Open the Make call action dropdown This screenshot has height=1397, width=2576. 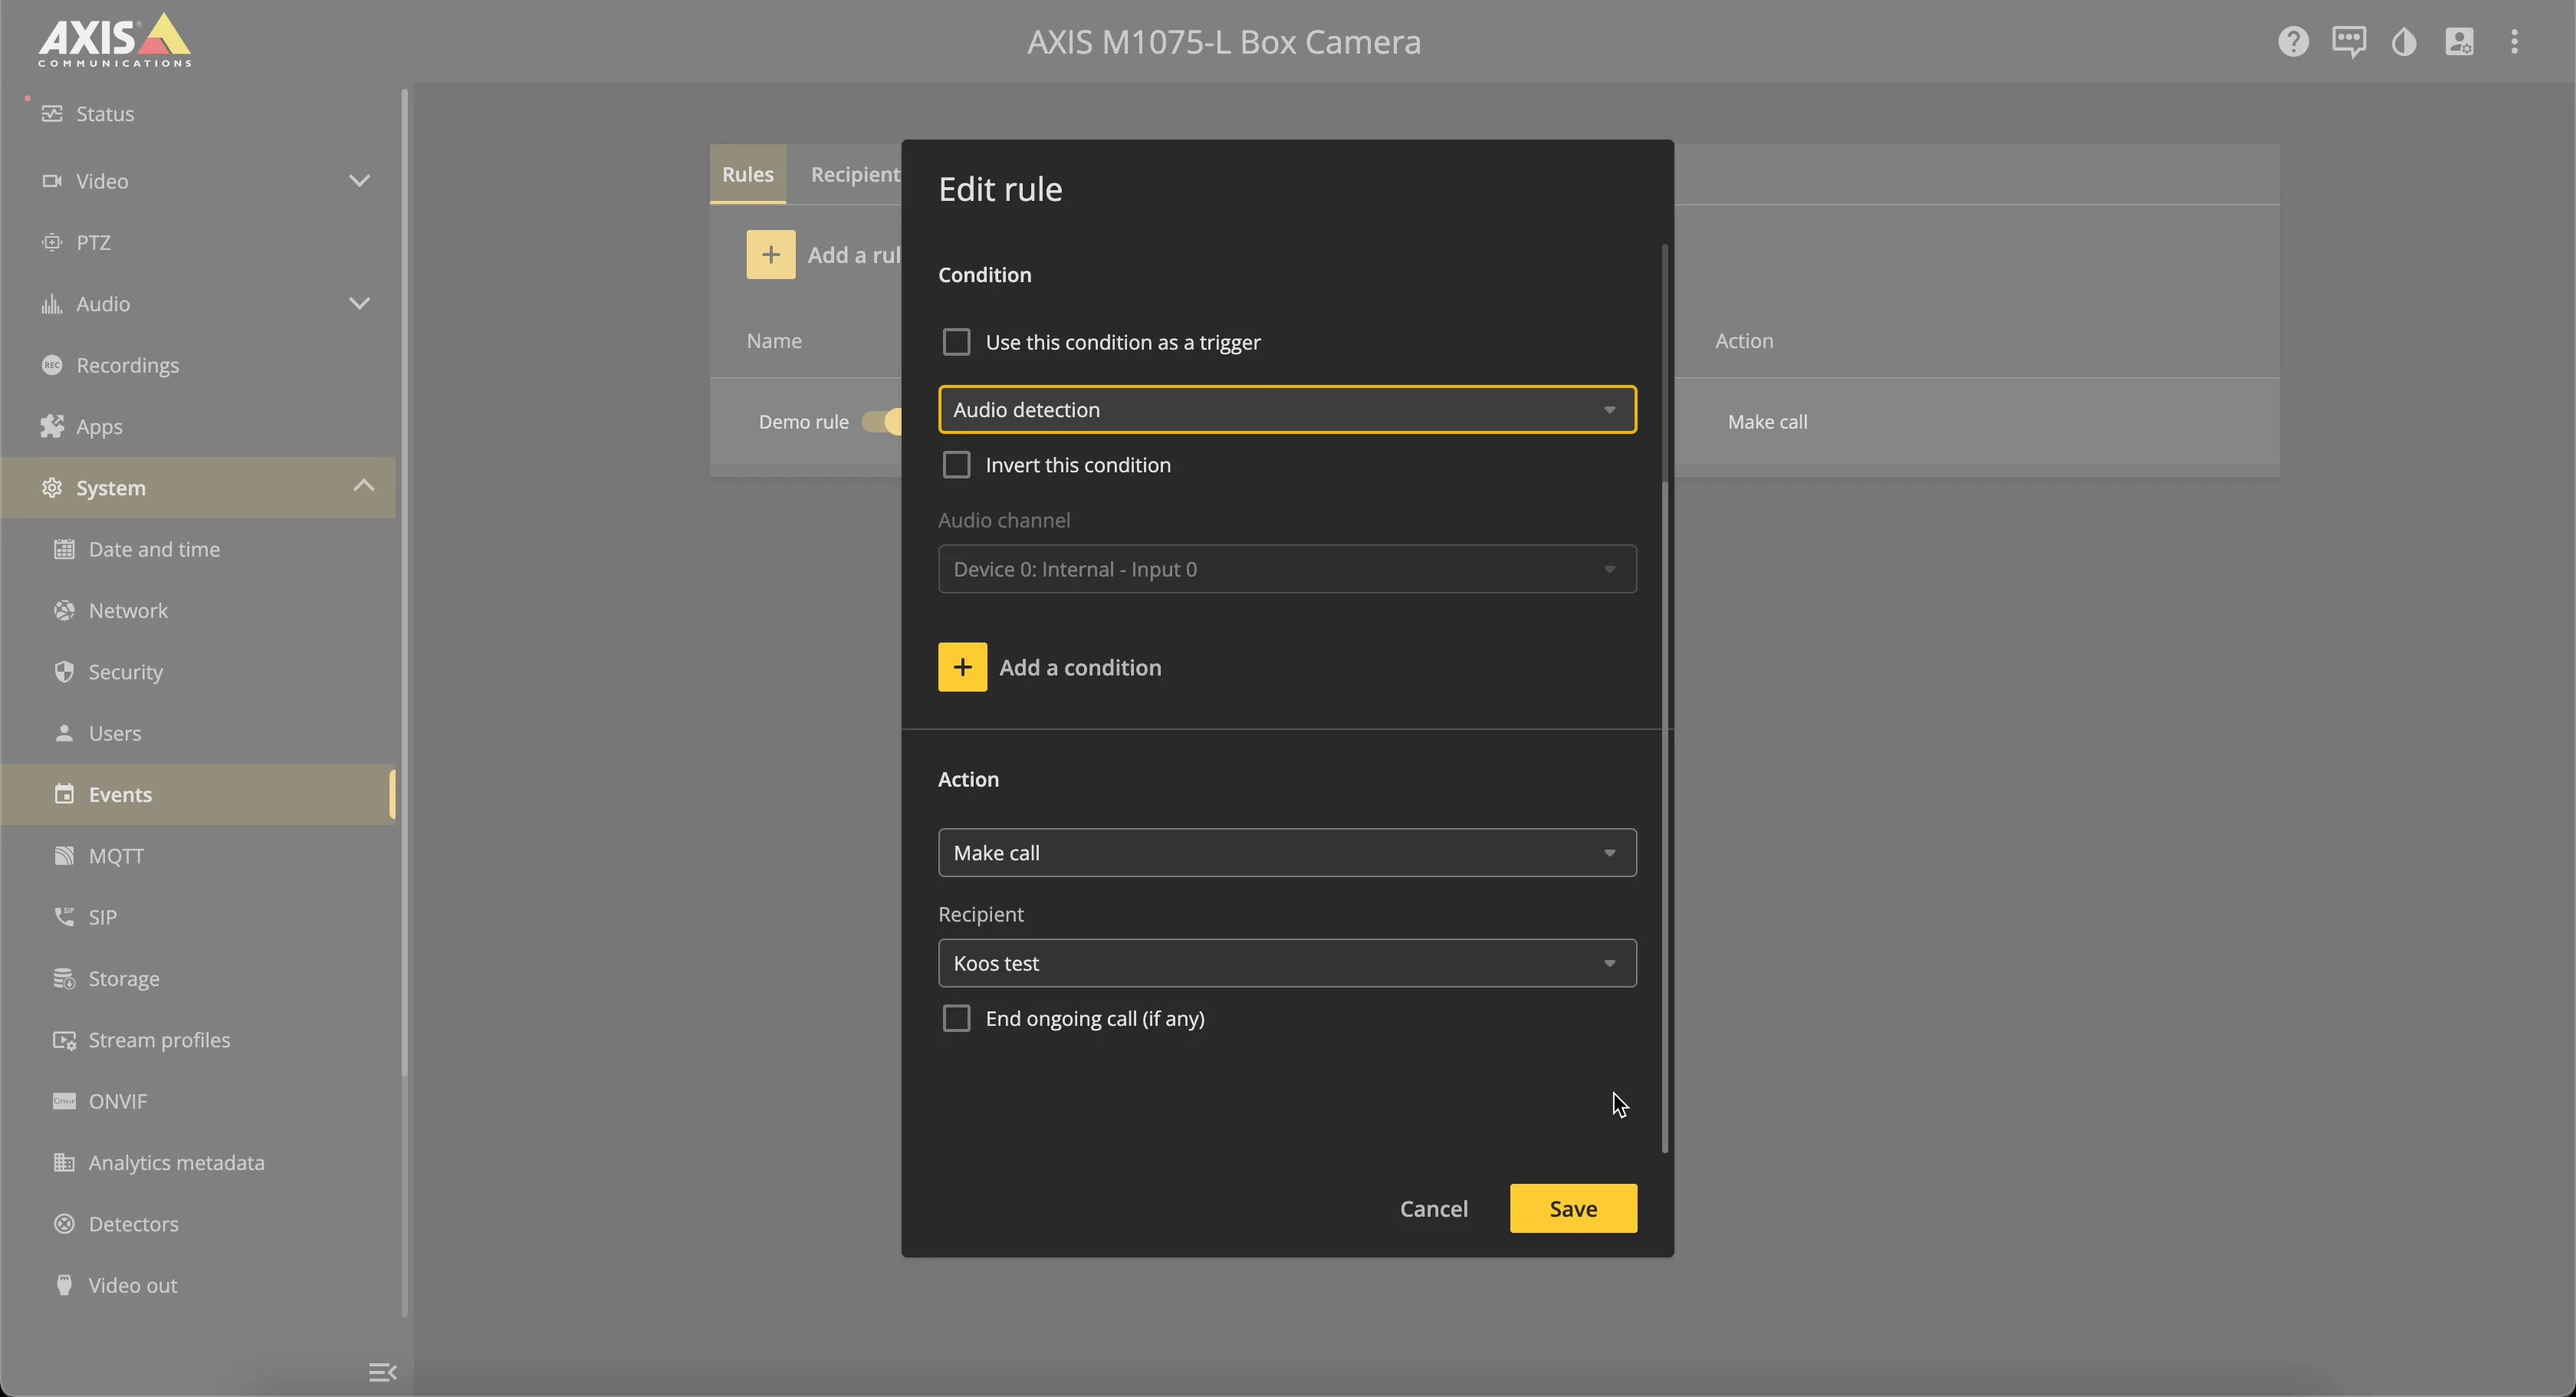1287,853
